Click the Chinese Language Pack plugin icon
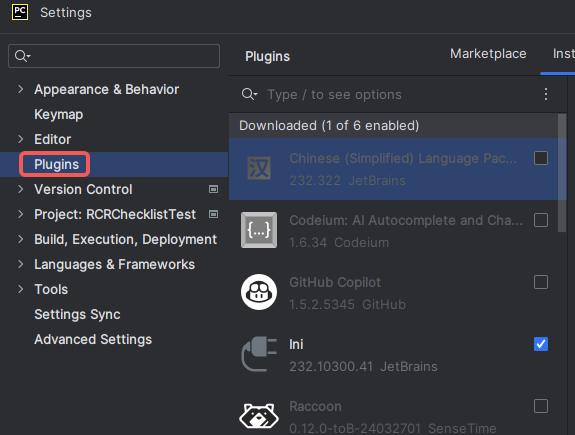The height and width of the screenshot is (435, 575). (259, 168)
